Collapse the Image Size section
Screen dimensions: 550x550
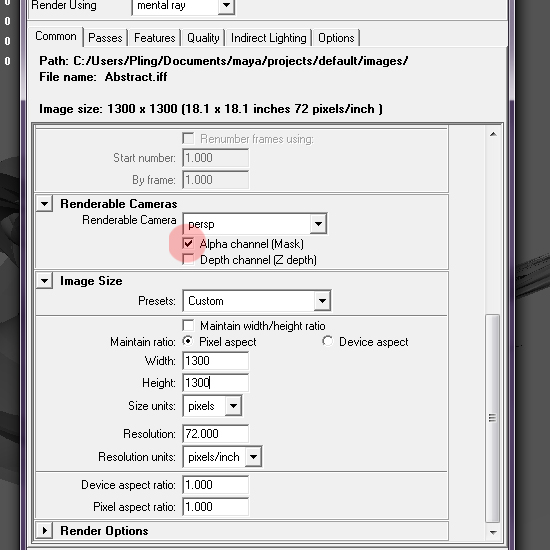pos(45,281)
